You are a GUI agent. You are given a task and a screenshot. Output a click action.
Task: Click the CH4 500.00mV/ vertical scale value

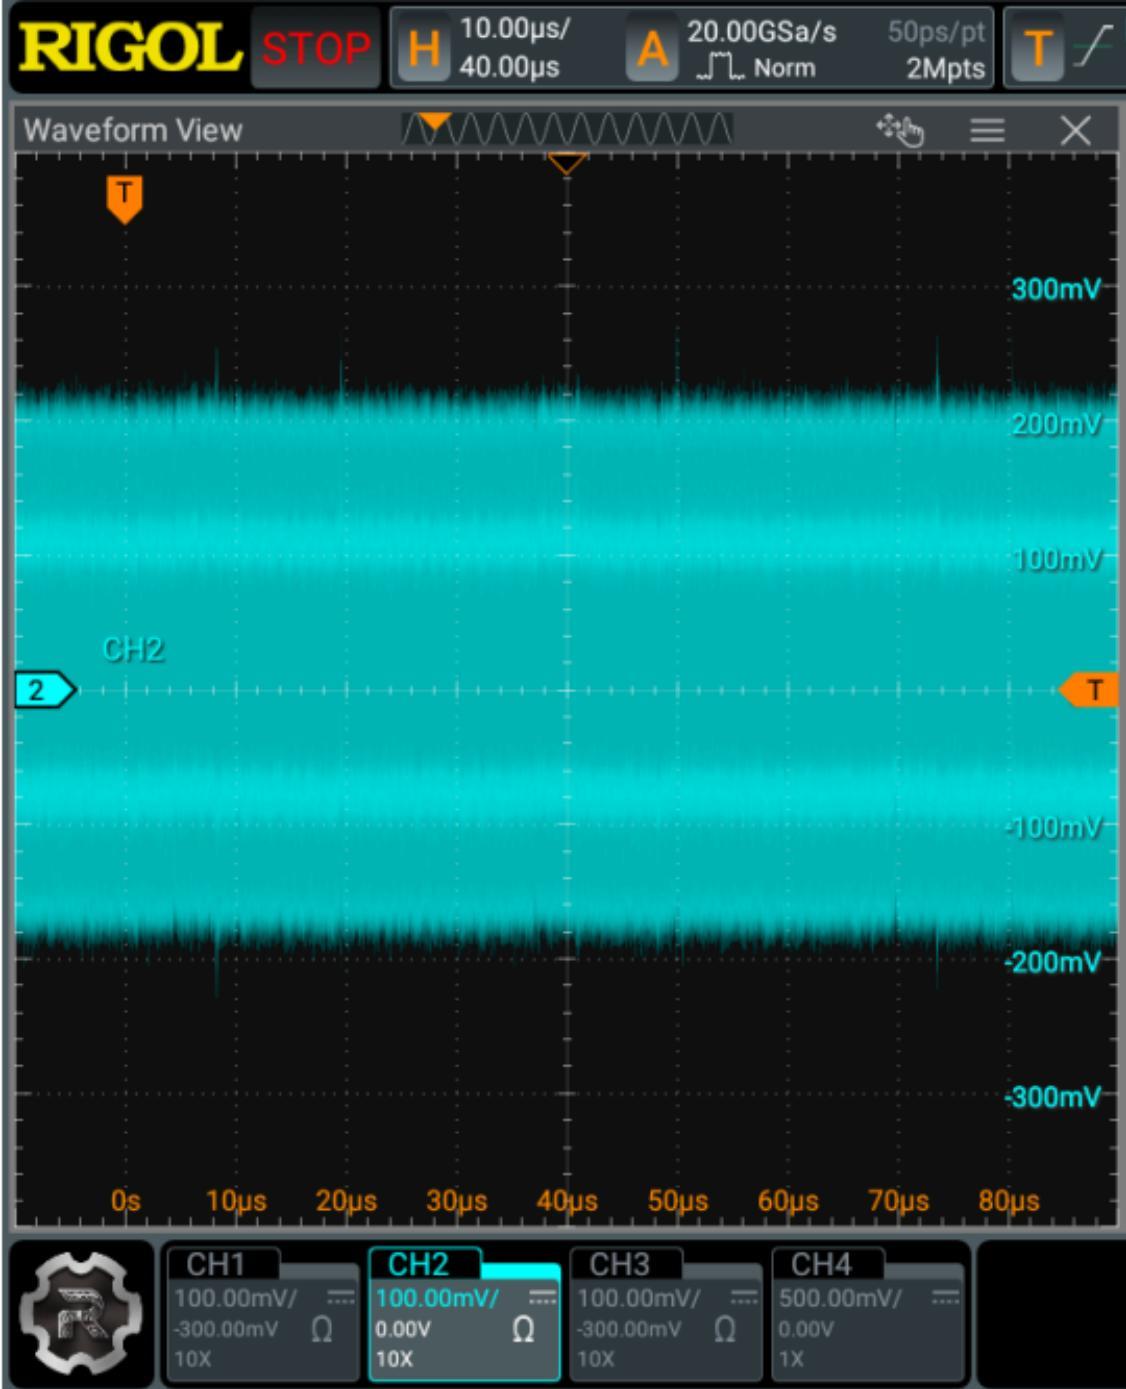tap(840, 1298)
